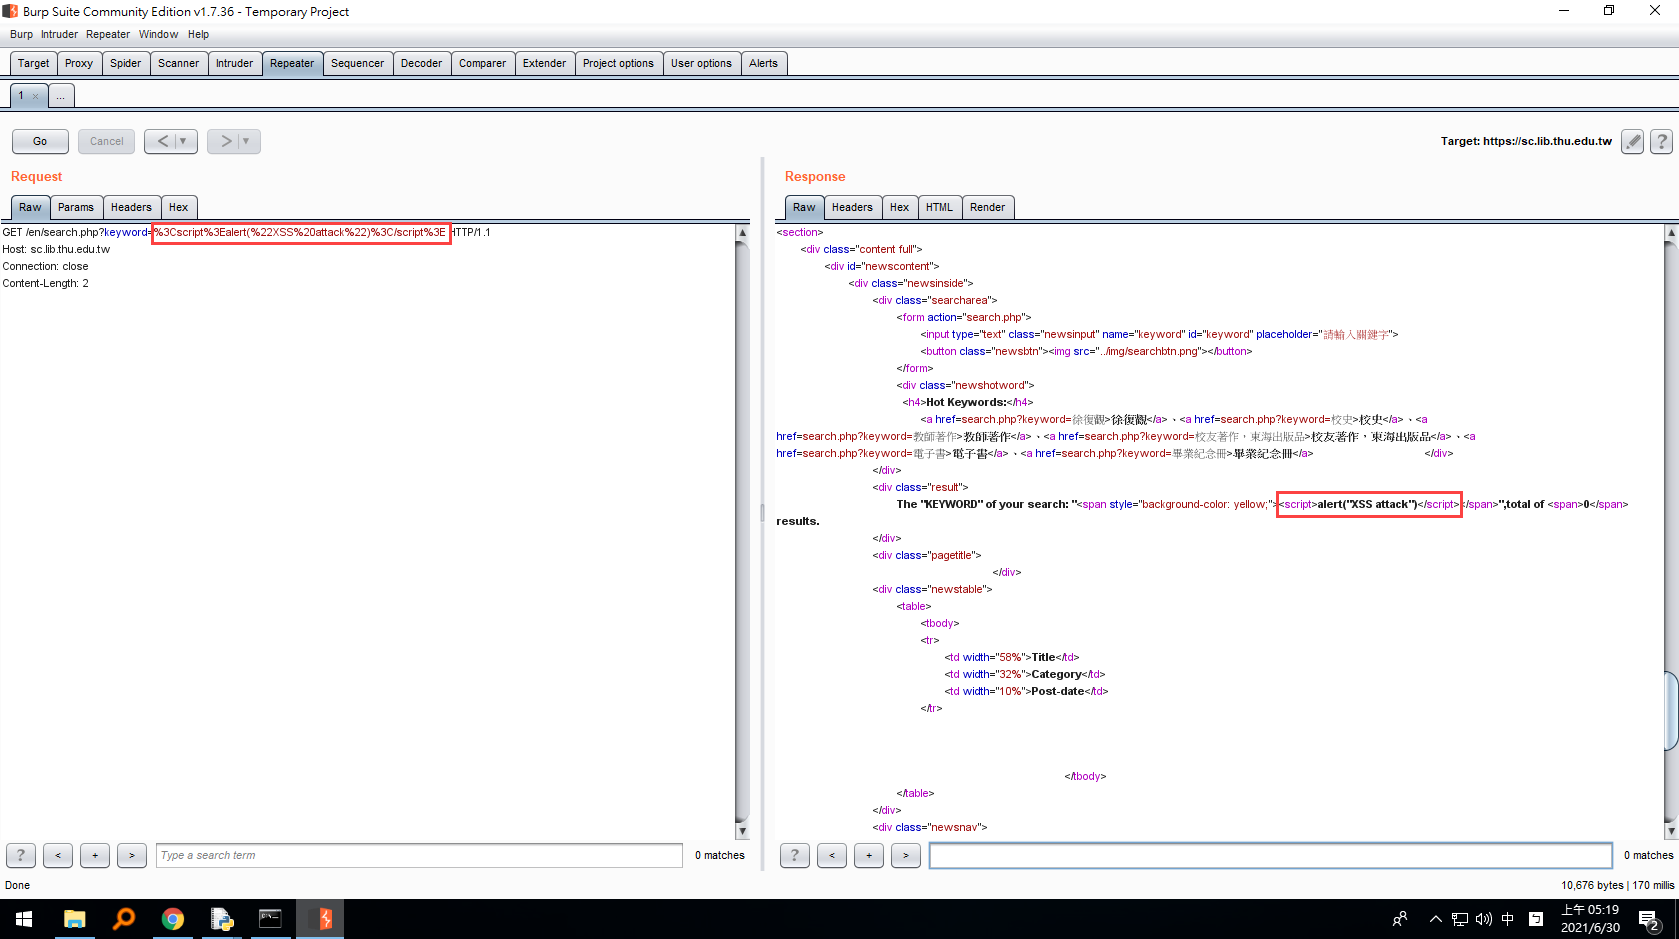
Task: Open the history back dropdown arrow
Action: click(183, 141)
